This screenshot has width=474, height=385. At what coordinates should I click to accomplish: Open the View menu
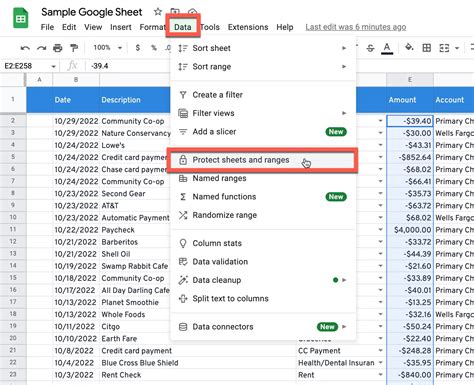coord(93,27)
